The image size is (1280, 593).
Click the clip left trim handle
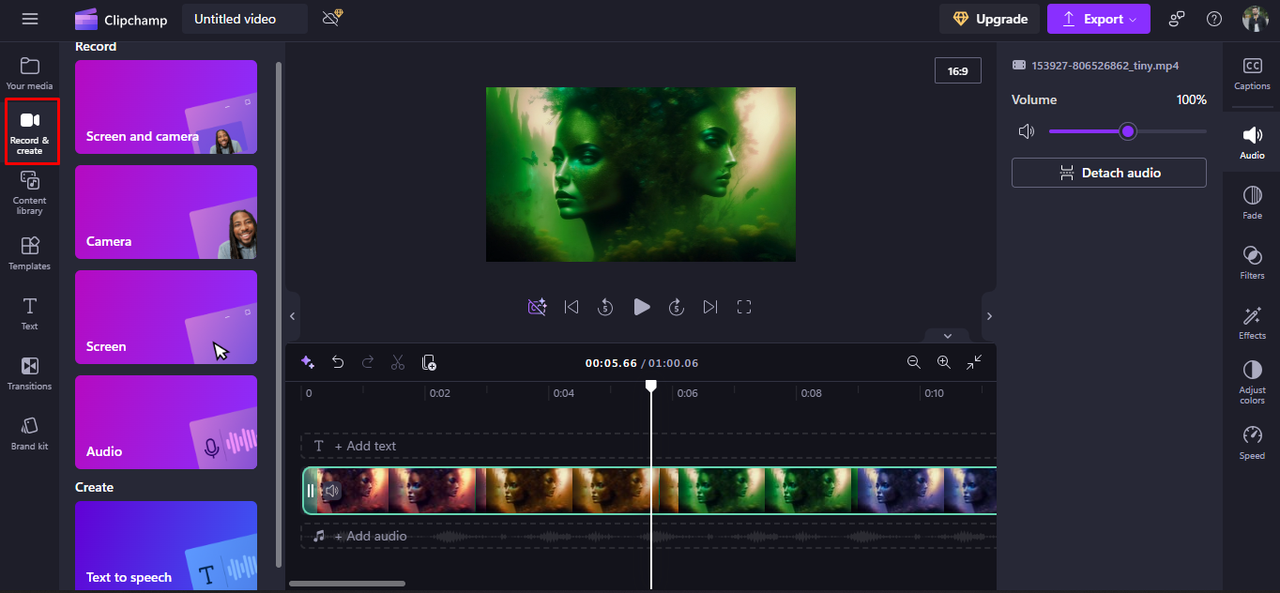point(310,491)
